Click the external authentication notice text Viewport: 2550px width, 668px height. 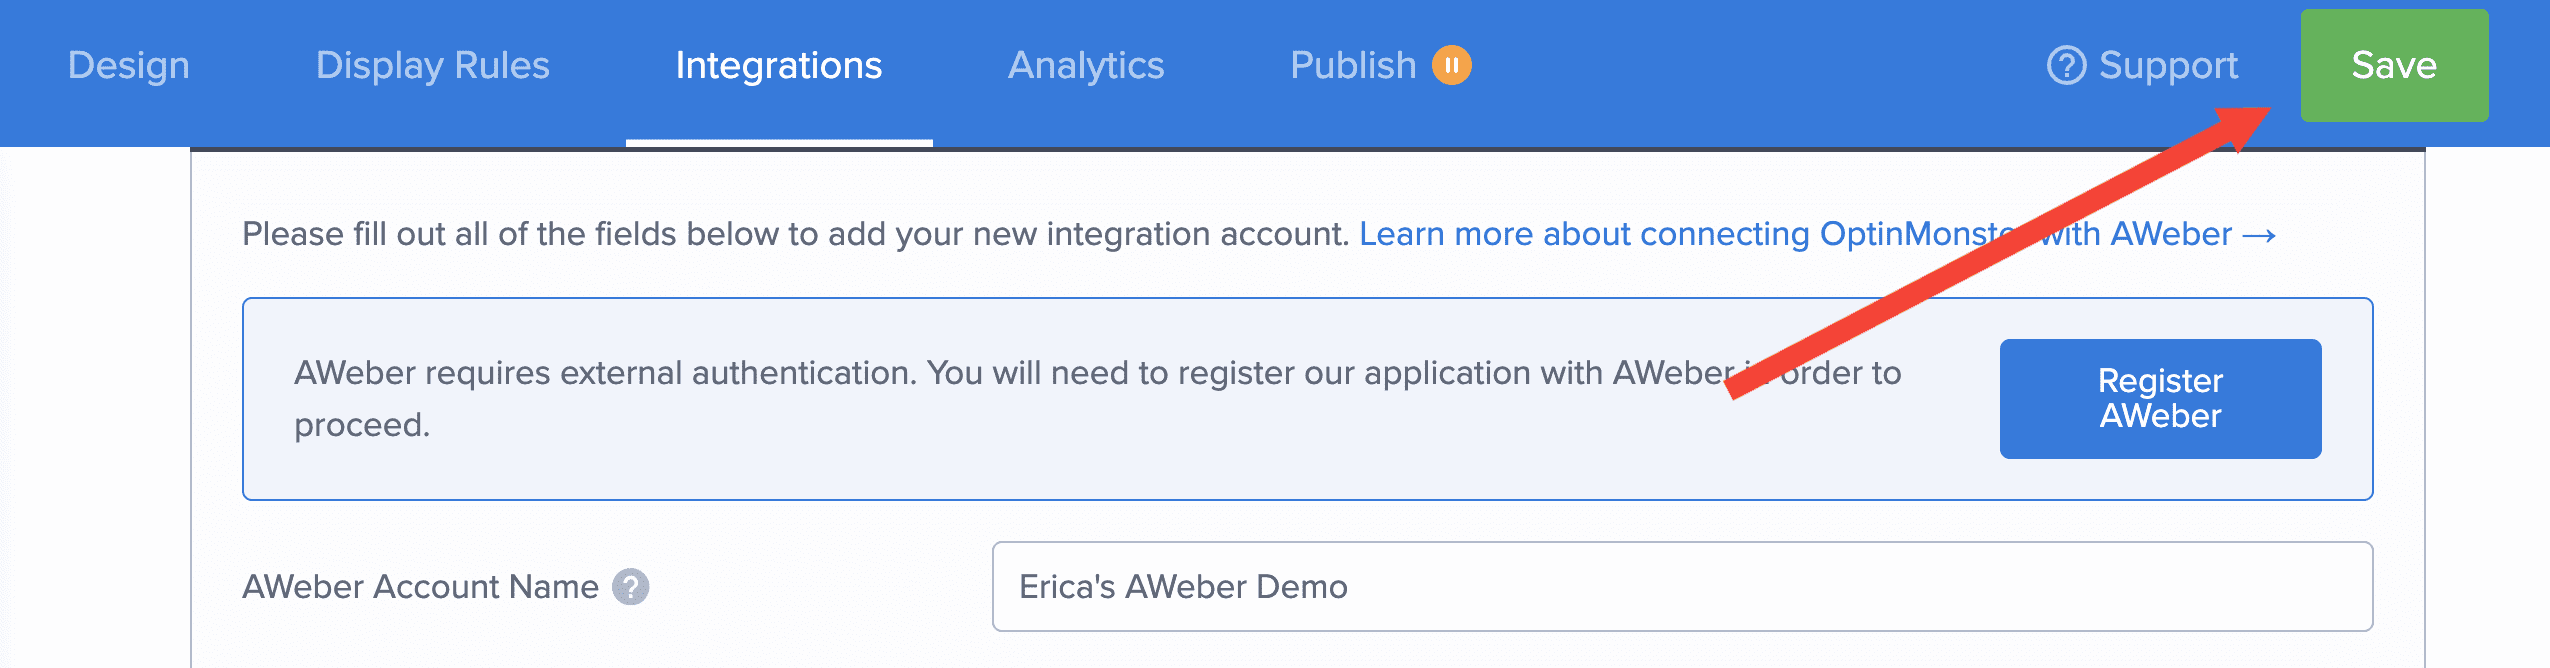coord(1000,374)
